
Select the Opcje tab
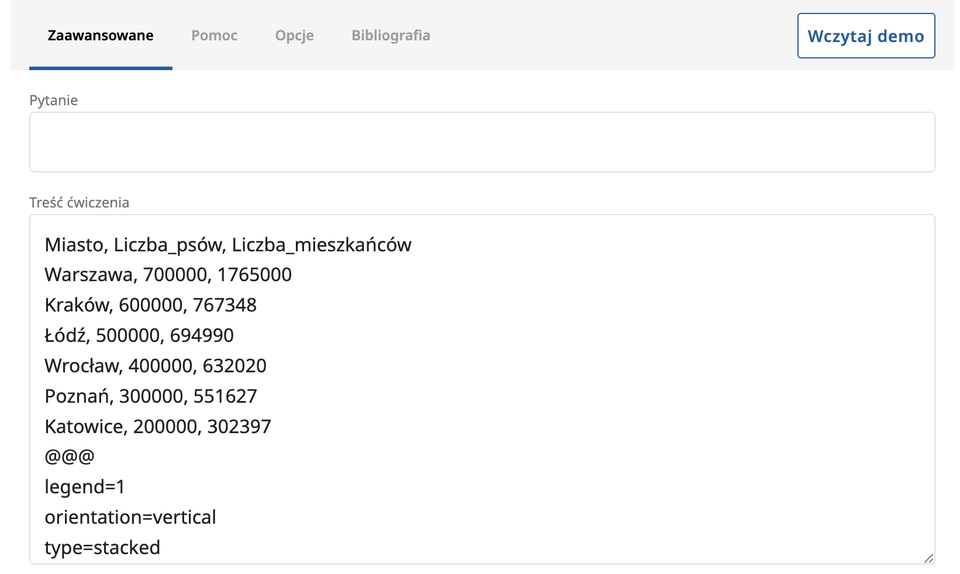(x=294, y=36)
